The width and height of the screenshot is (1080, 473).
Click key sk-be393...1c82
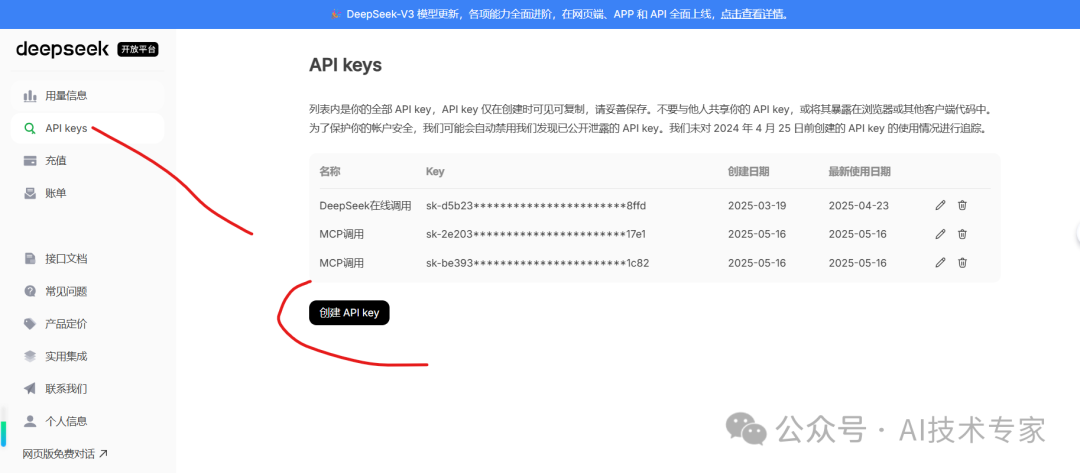[537, 262]
